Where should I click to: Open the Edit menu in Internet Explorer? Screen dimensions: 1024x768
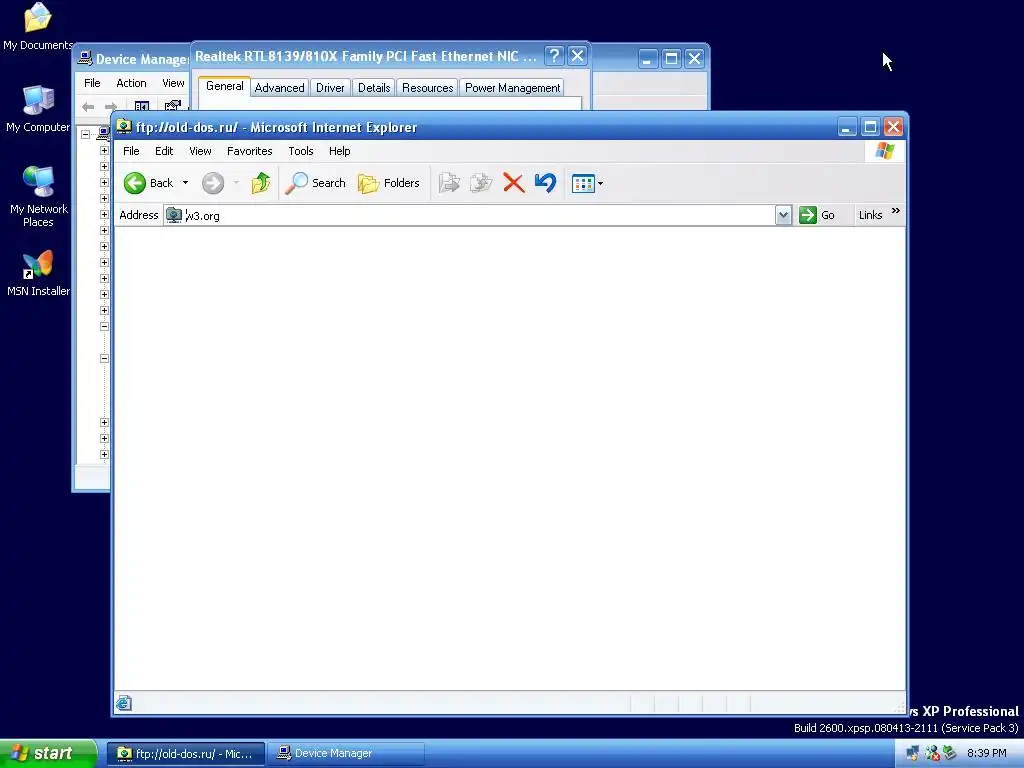[x=164, y=151]
